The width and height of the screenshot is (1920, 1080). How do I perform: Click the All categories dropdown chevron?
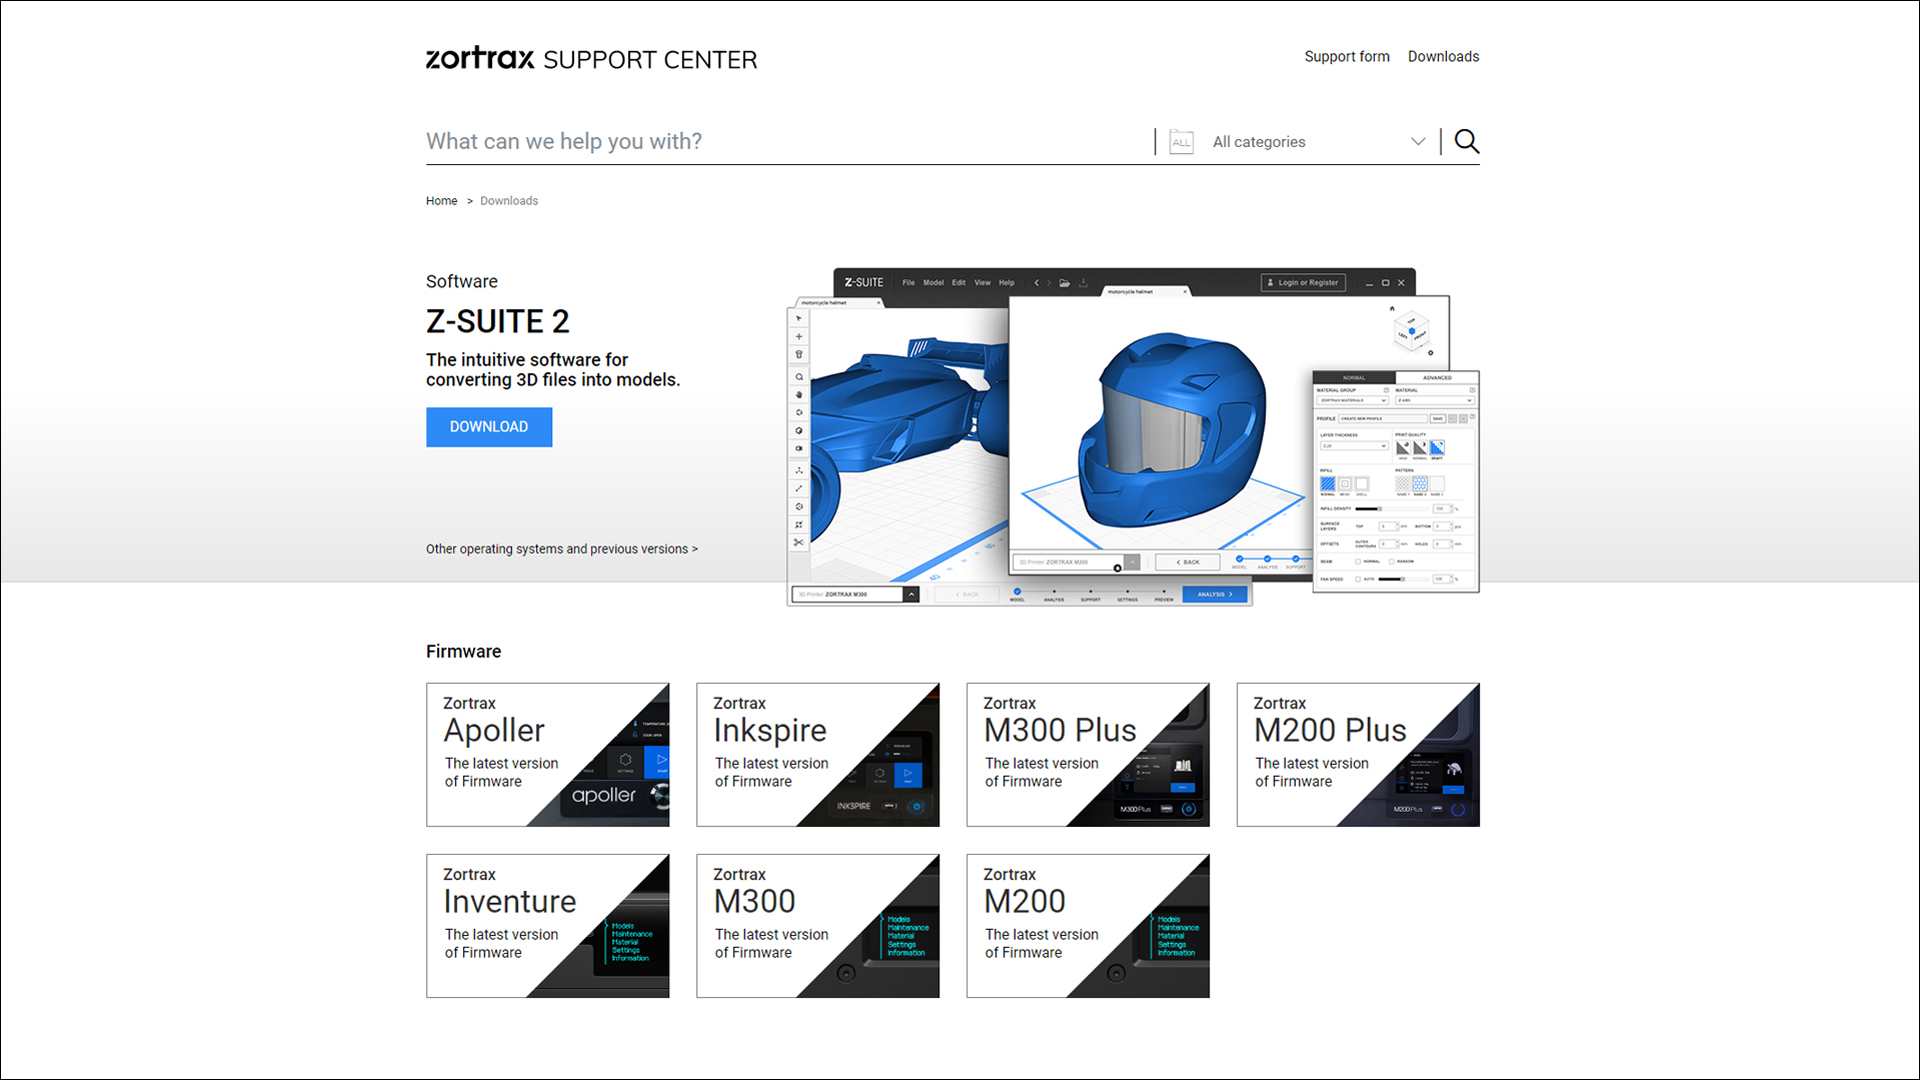(x=1418, y=141)
